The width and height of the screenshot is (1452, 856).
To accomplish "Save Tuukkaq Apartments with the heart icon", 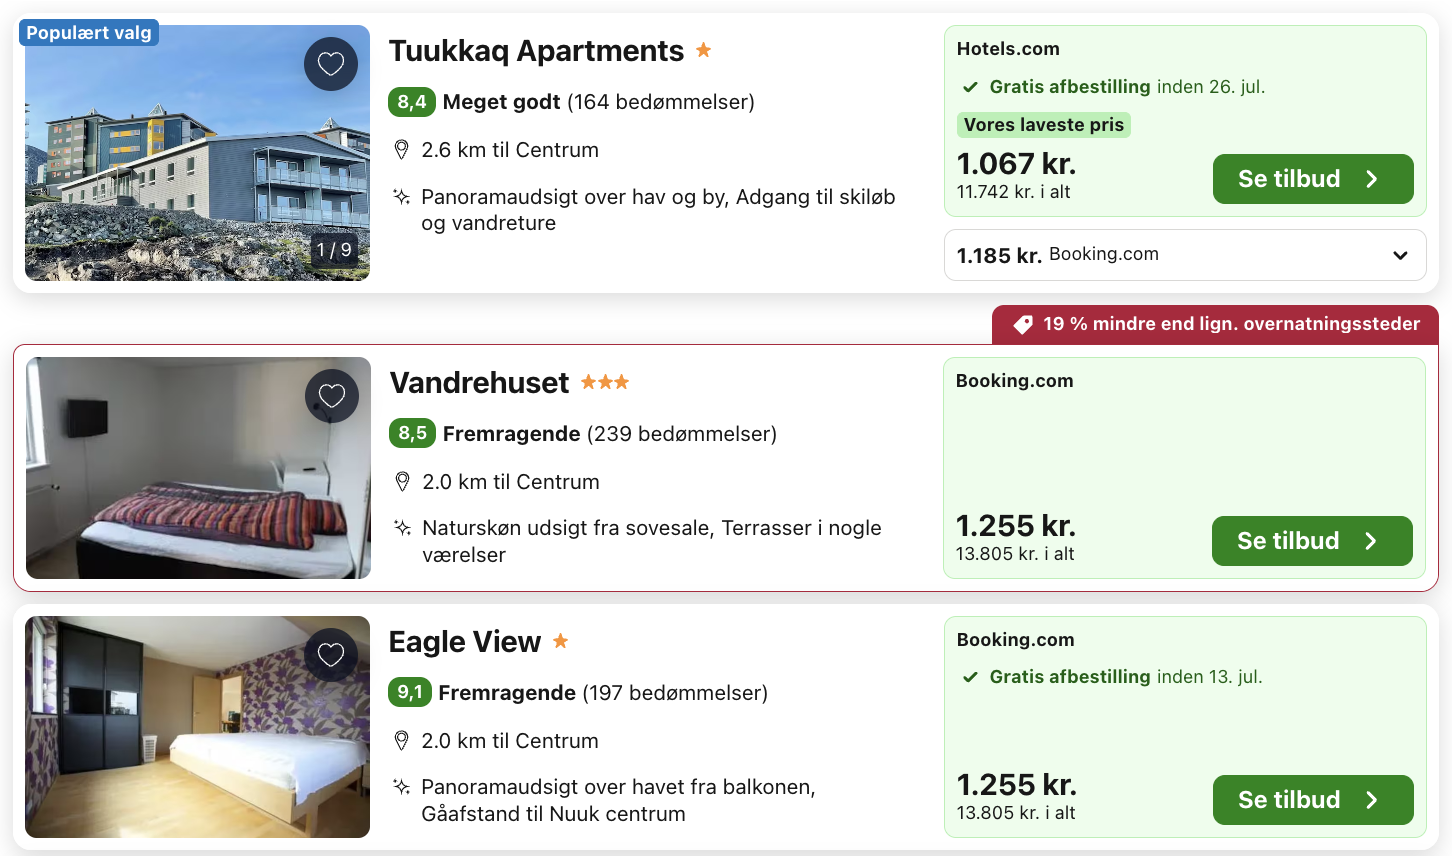I will click(331, 64).
